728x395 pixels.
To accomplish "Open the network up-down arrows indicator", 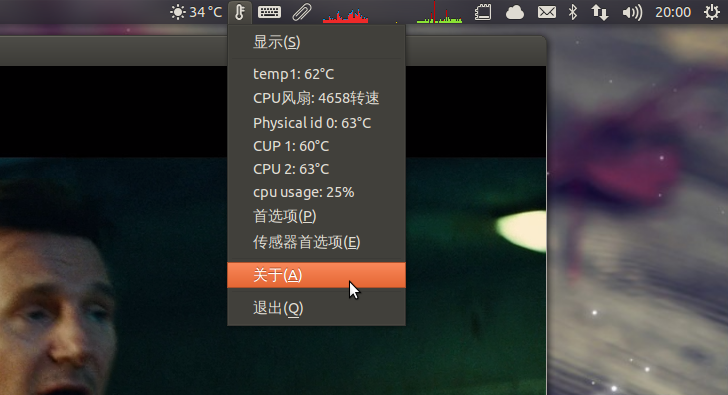I will click(599, 12).
